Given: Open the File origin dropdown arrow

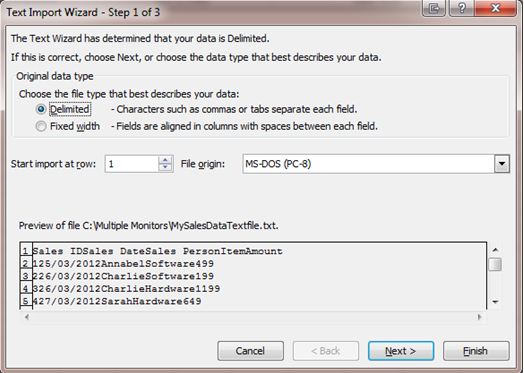Looking at the screenshot, I should pos(502,164).
